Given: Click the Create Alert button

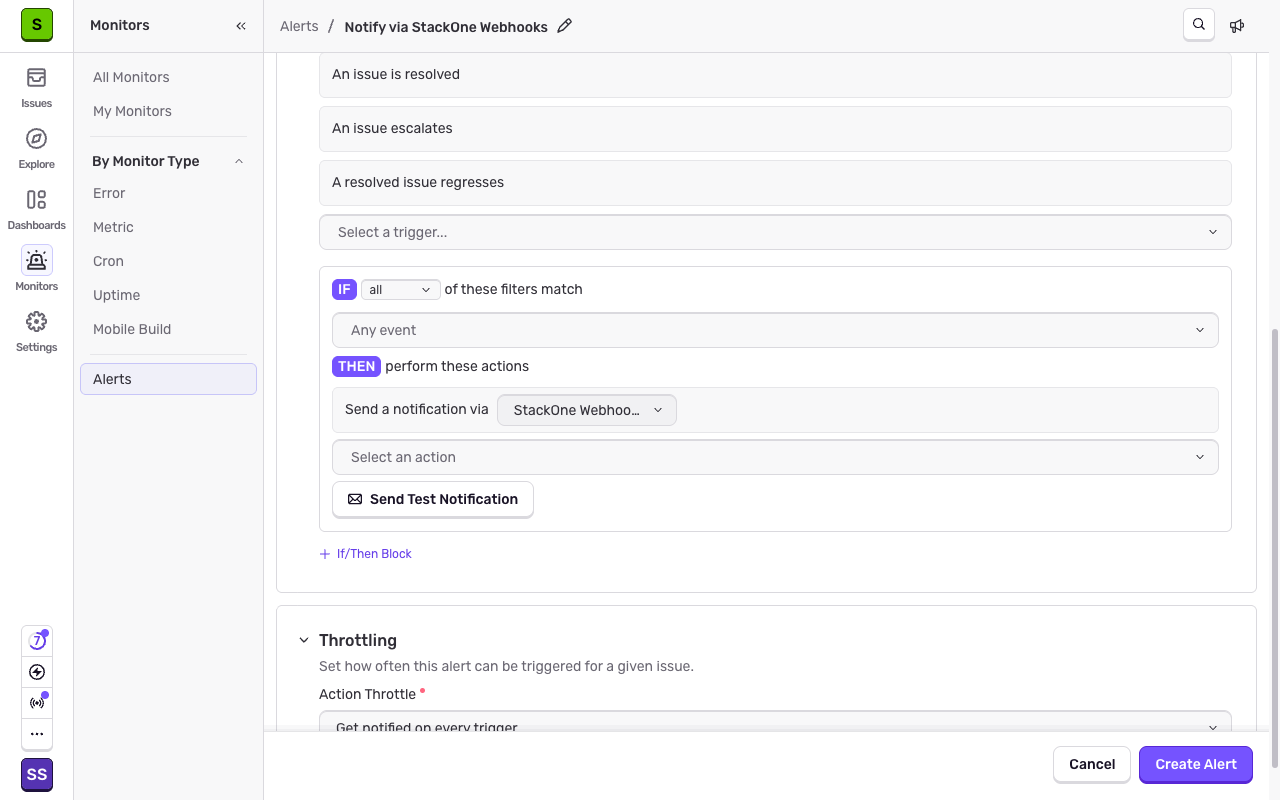Looking at the screenshot, I should [x=1196, y=764].
